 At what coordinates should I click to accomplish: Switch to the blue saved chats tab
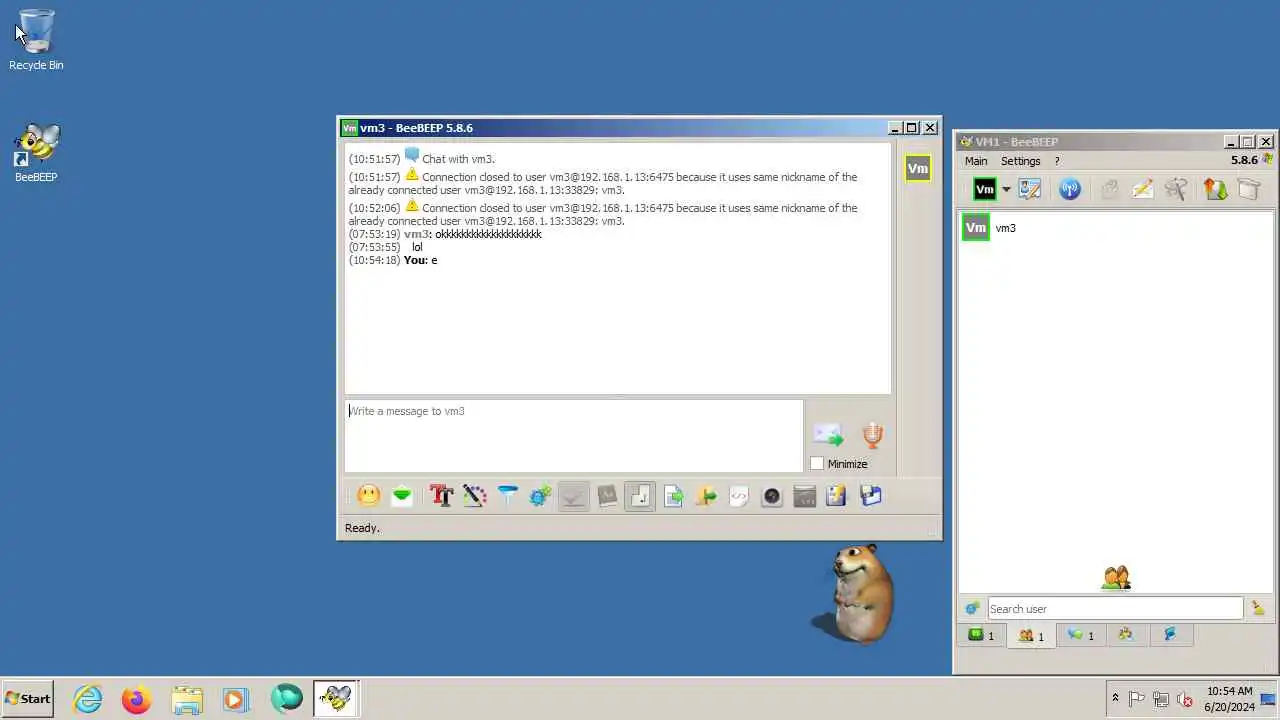coord(1170,635)
